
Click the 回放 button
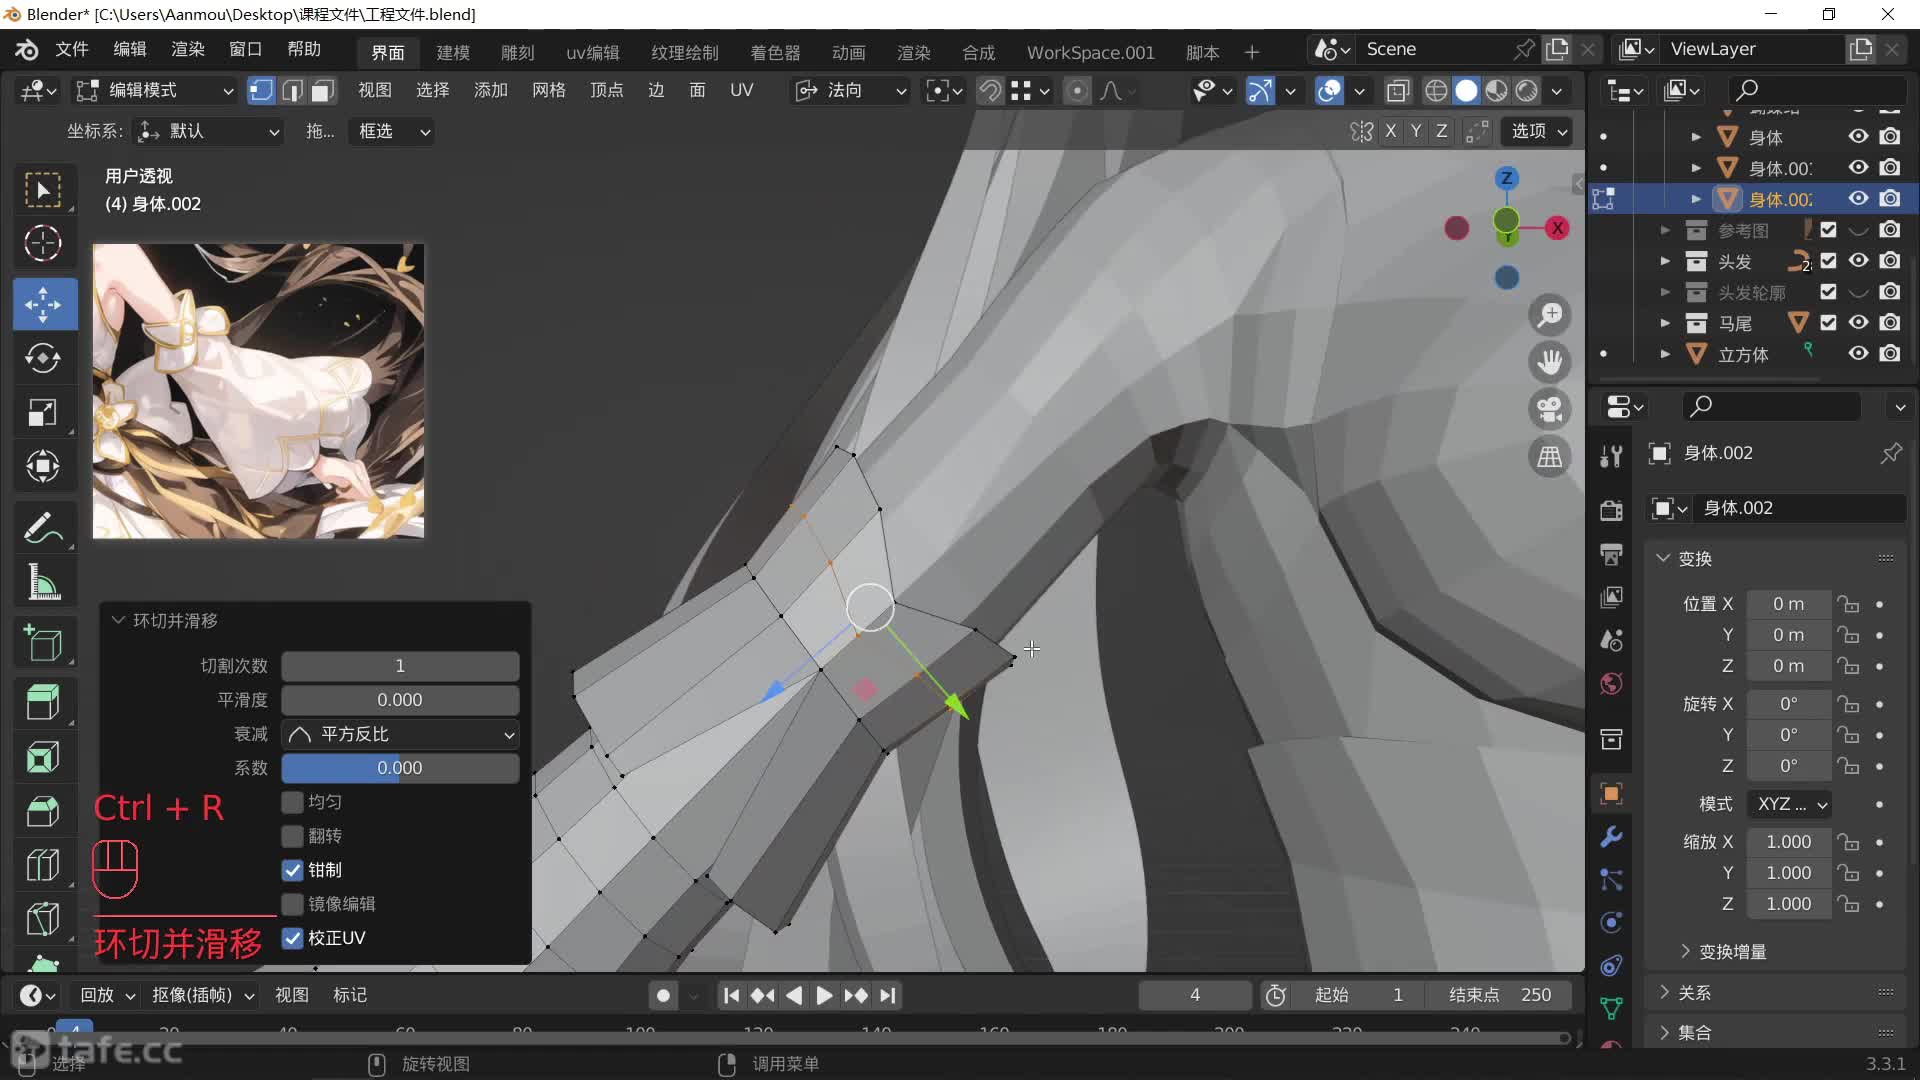click(x=107, y=995)
